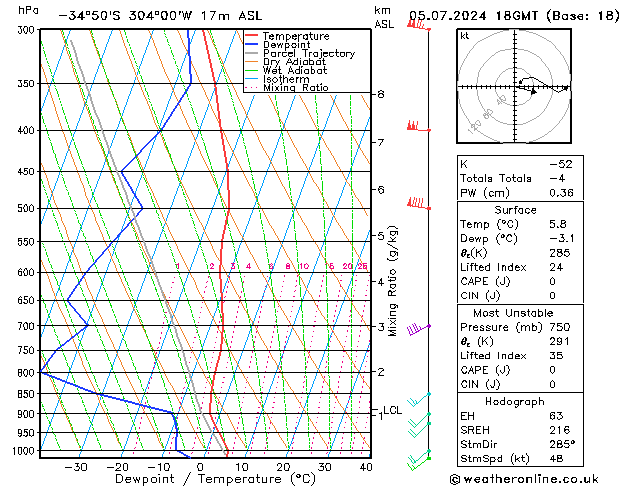
Task: Click the purple wind barb at 700 hPa
Action: pos(418,329)
